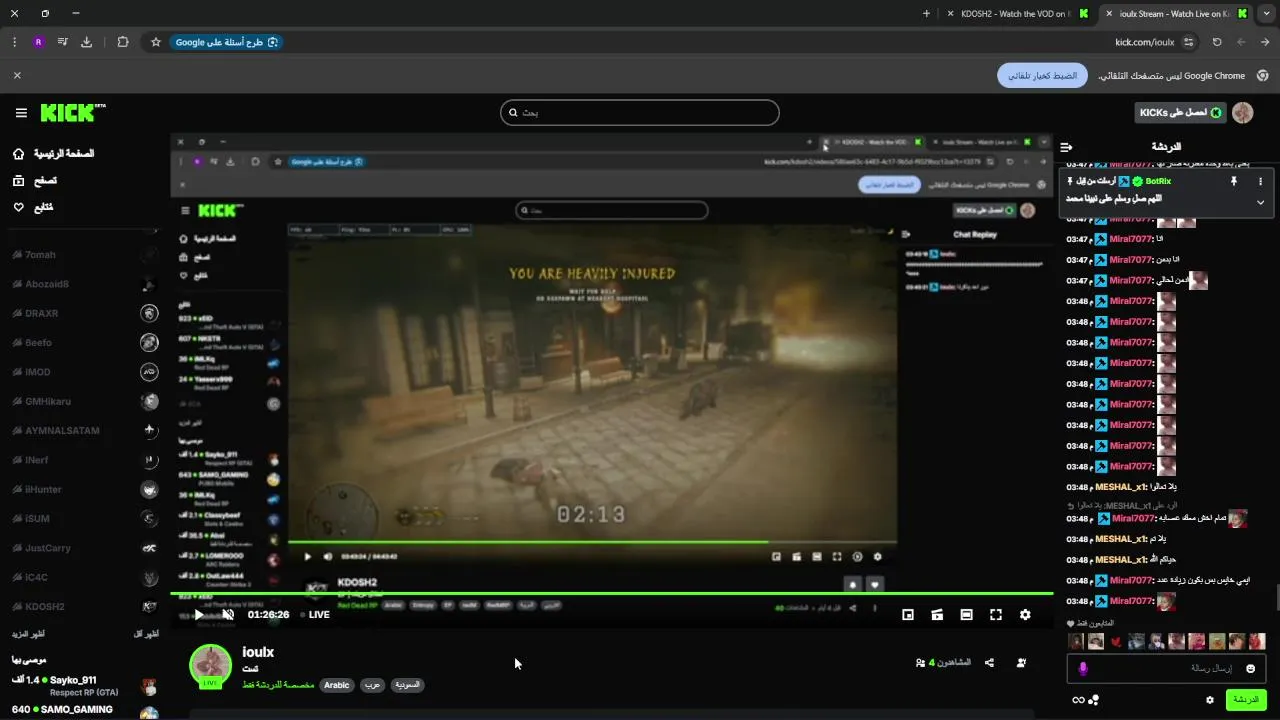This screenshot has height=720, width=1280.
Task: Open Chrome downloads
Action: [86, 42]
